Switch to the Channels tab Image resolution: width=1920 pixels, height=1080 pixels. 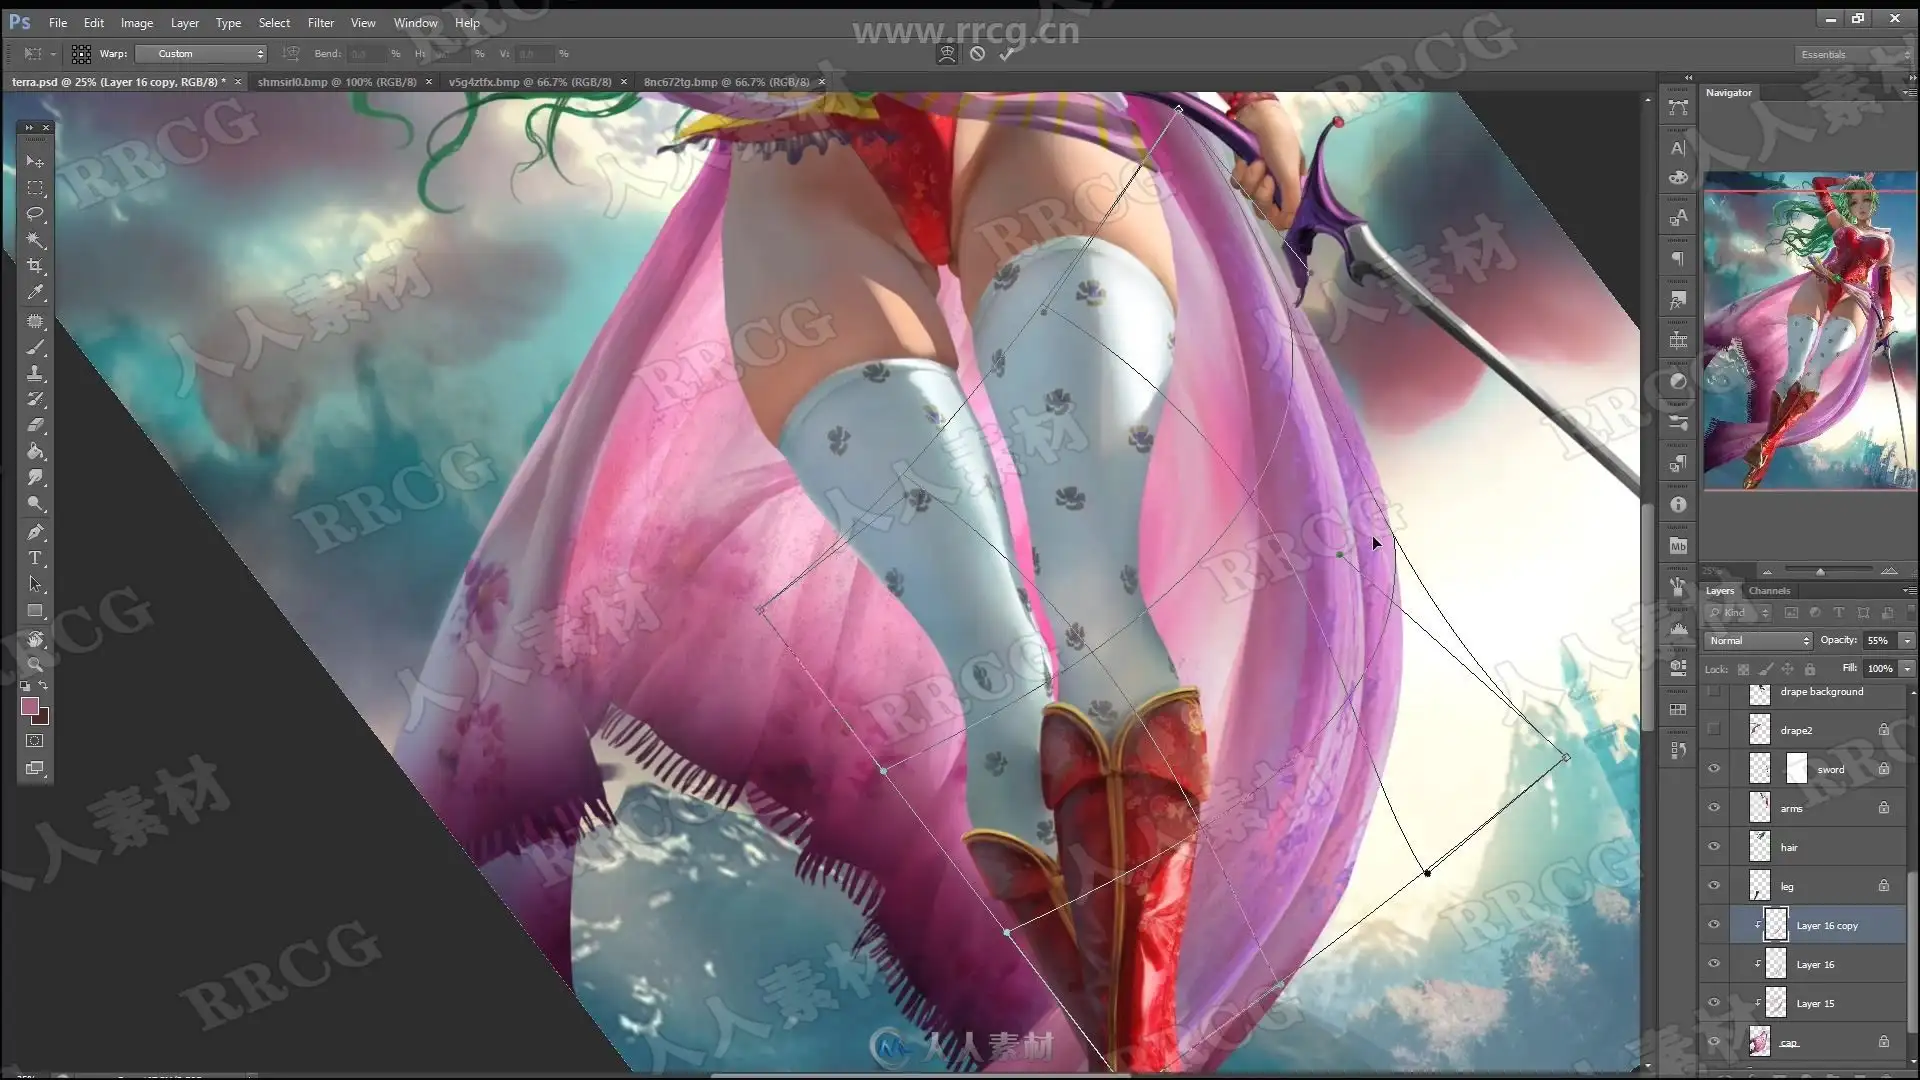[x=1769, y=591]
